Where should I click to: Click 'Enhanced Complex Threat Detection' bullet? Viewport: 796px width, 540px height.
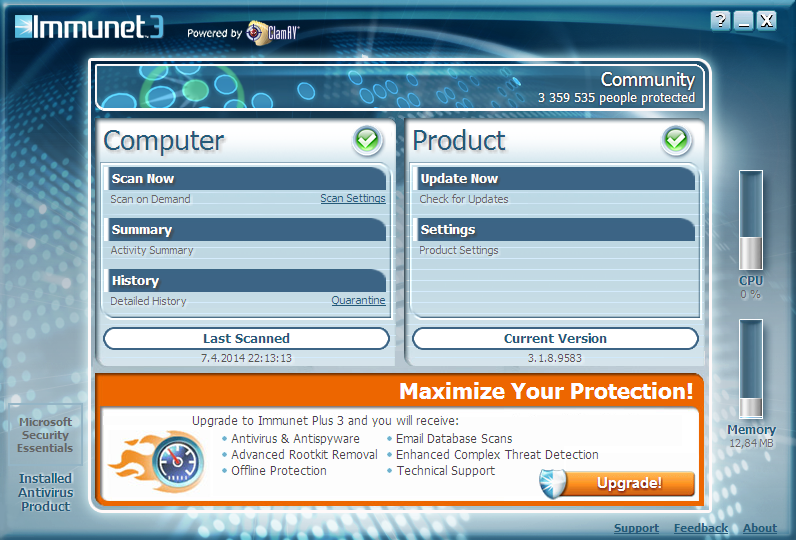pyautogui.click(x=497, y=455)
